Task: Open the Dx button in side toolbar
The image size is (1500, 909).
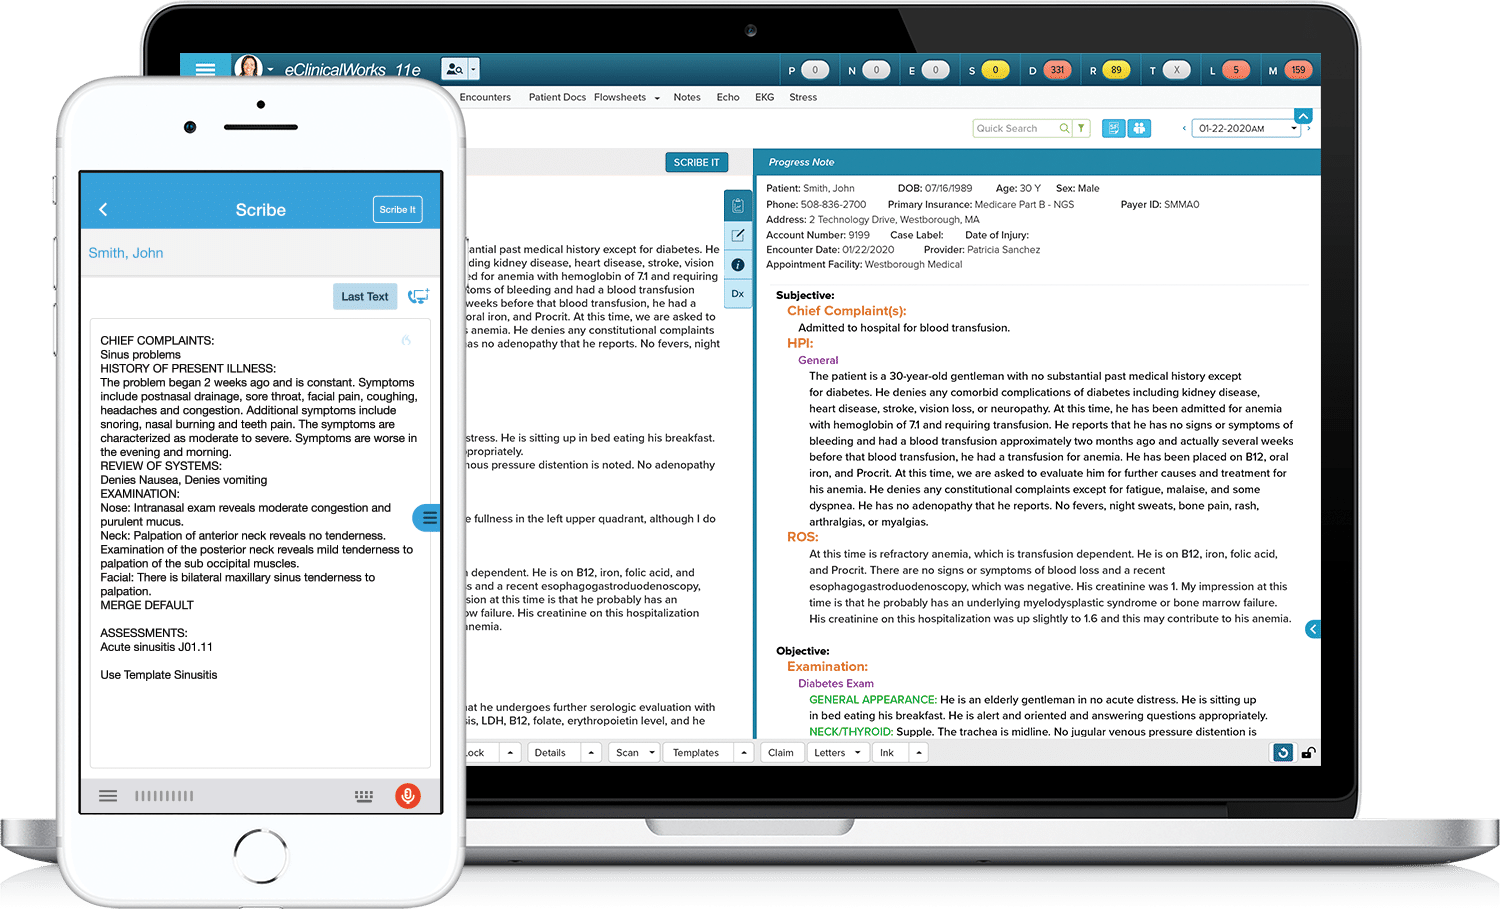Action: (738, 294)
